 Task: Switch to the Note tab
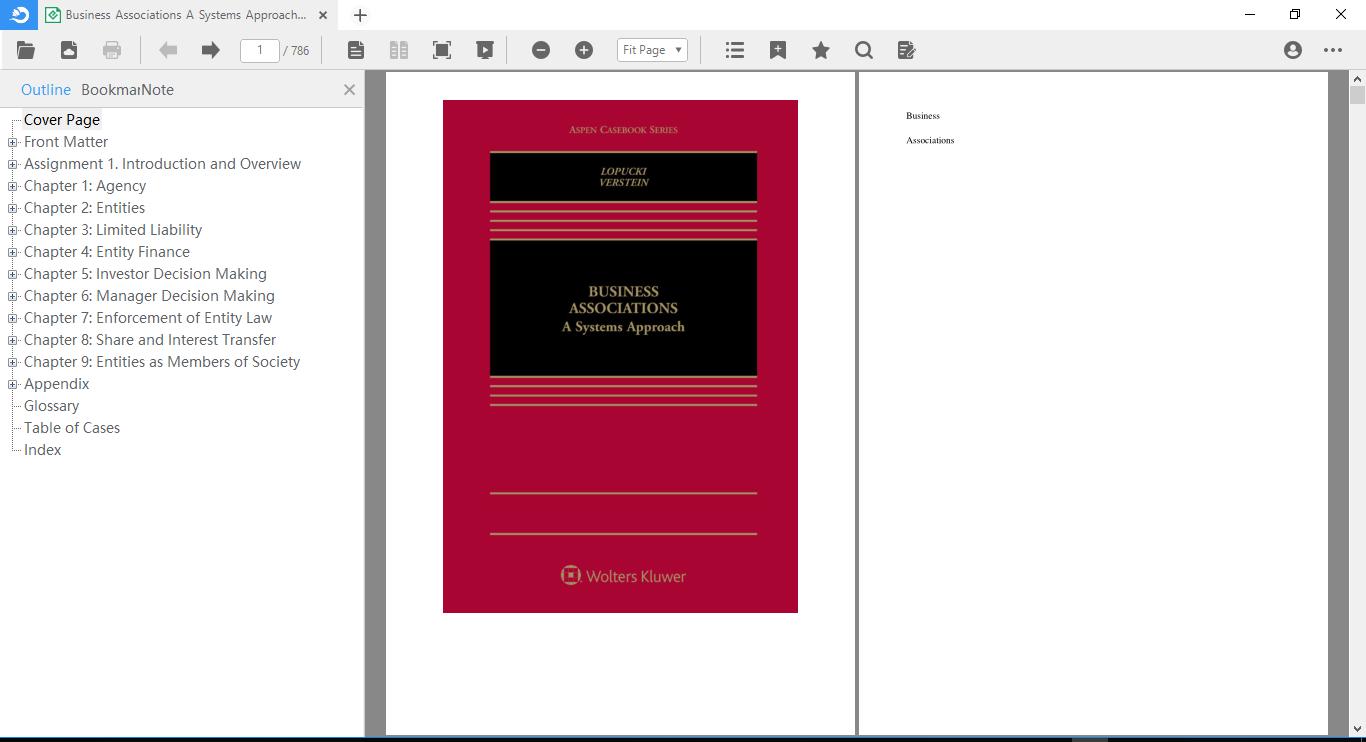pyautogui.click(x=157, y=89)
